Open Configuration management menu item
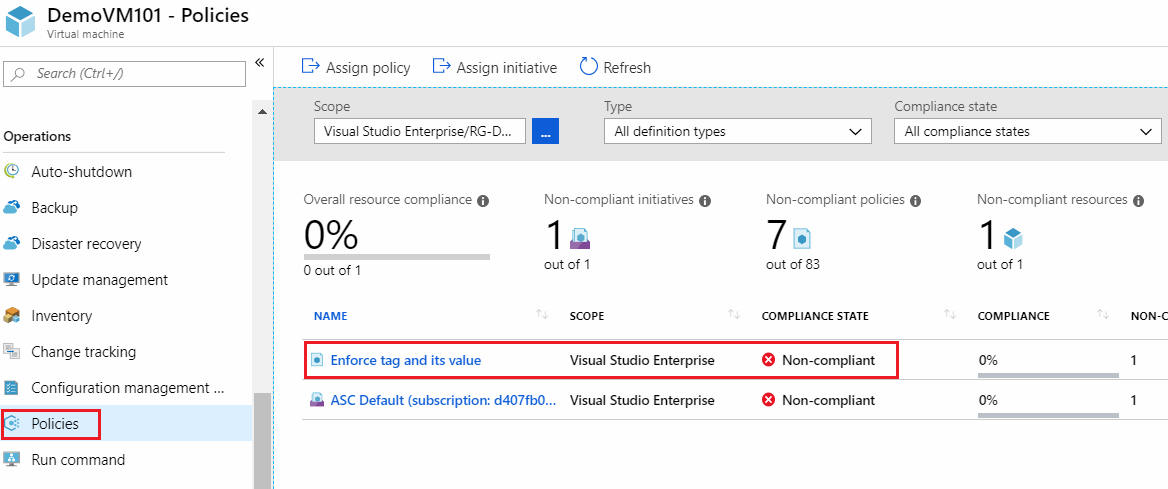The image size is (1168, 489). pos(127,388)
